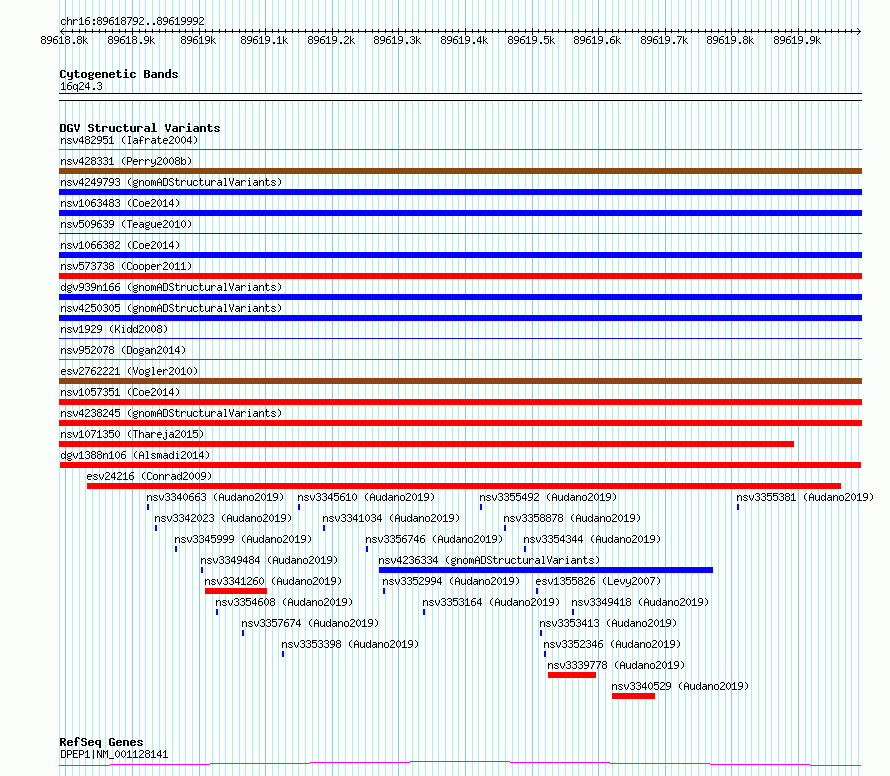Open variant nsv3354608 (Audano2019)
Viewport: 890px width, 776px height.
tap(284, 602)
